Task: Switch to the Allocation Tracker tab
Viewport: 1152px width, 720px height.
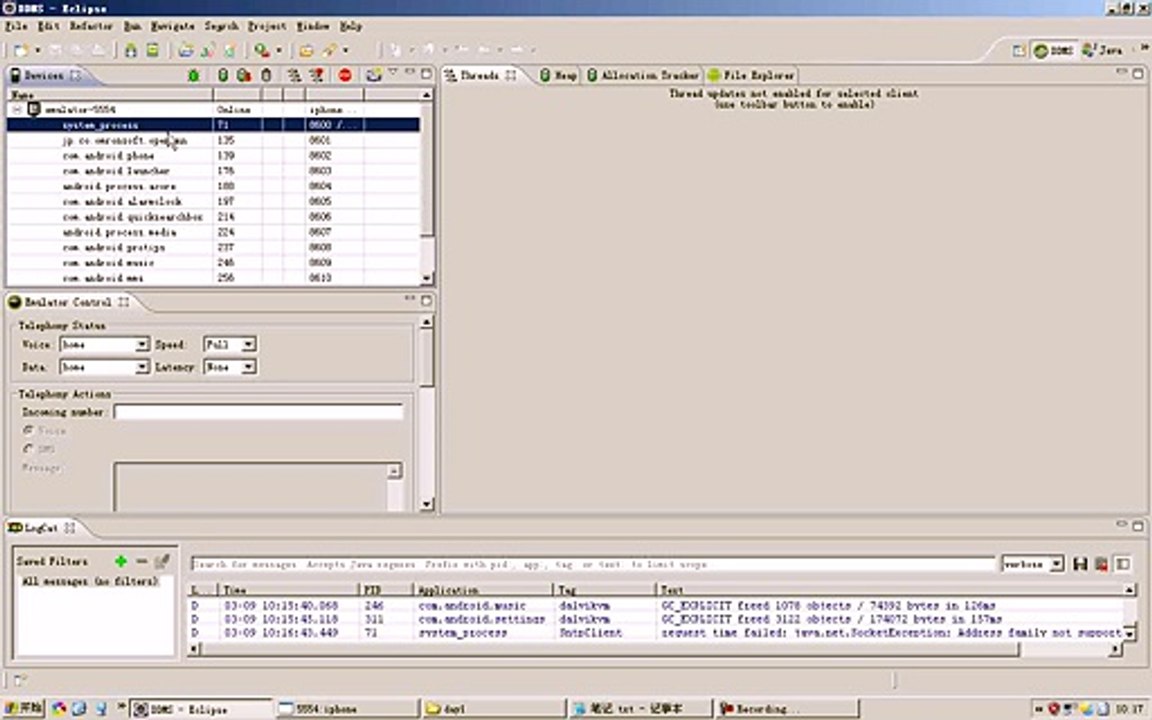Action: tap(642, 75)
